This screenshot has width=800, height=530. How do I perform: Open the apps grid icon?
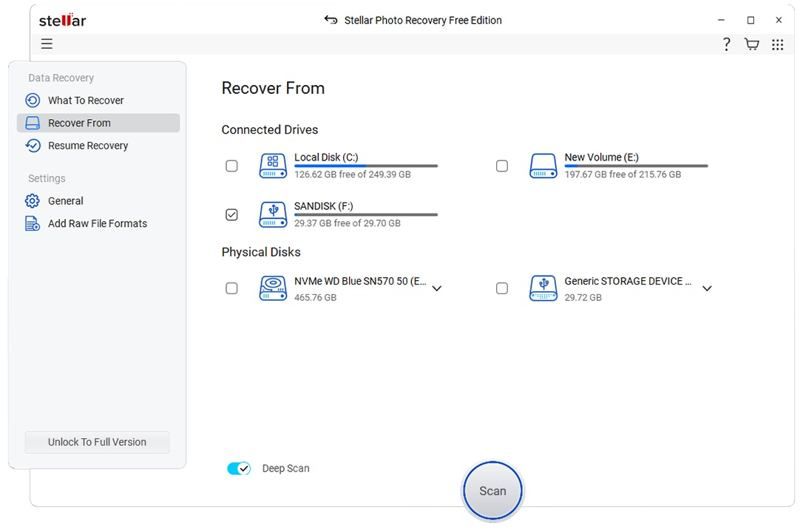pyautogui.click(x=777, y=44)
